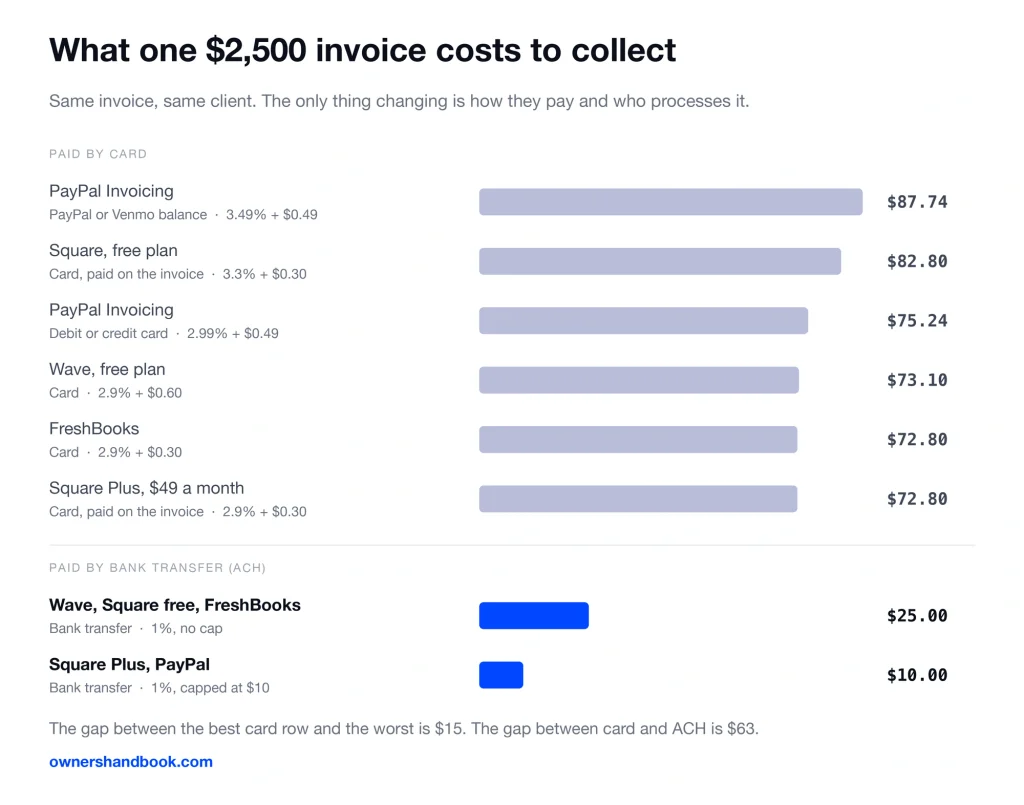1024x805 pixels.
Task: Click the $73.10 amount label
Action: click(x=917, y=380)
